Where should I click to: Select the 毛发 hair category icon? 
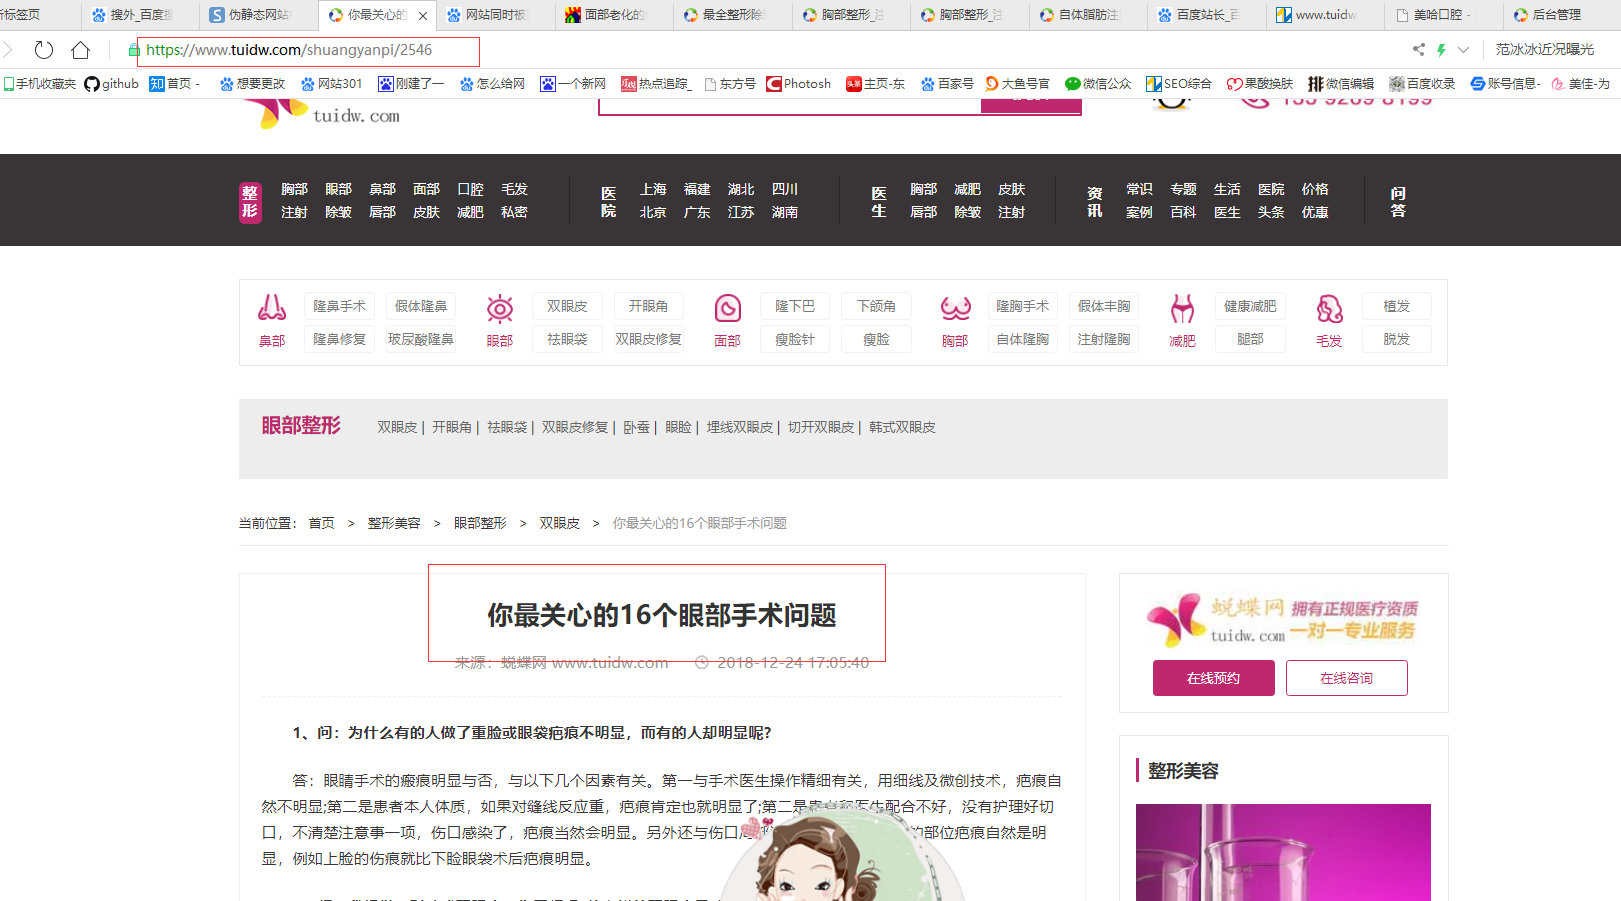tap(1329, 307)
